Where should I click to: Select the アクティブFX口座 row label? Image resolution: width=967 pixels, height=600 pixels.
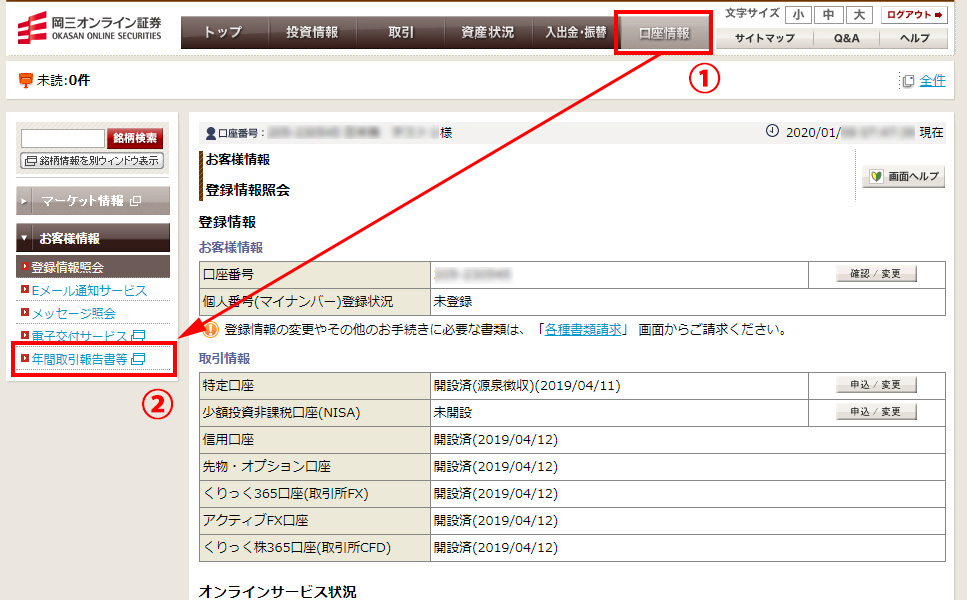point(315,520)
